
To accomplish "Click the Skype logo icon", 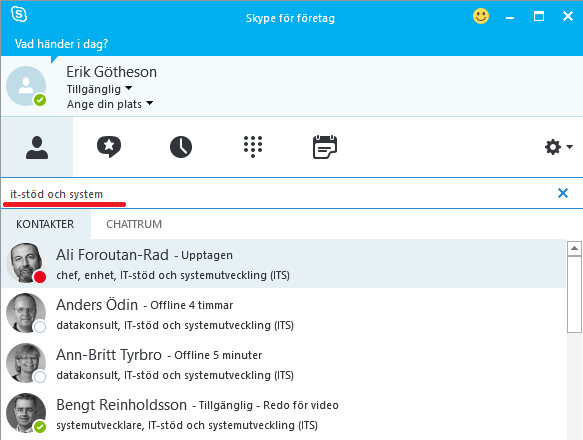I will 19,15.
